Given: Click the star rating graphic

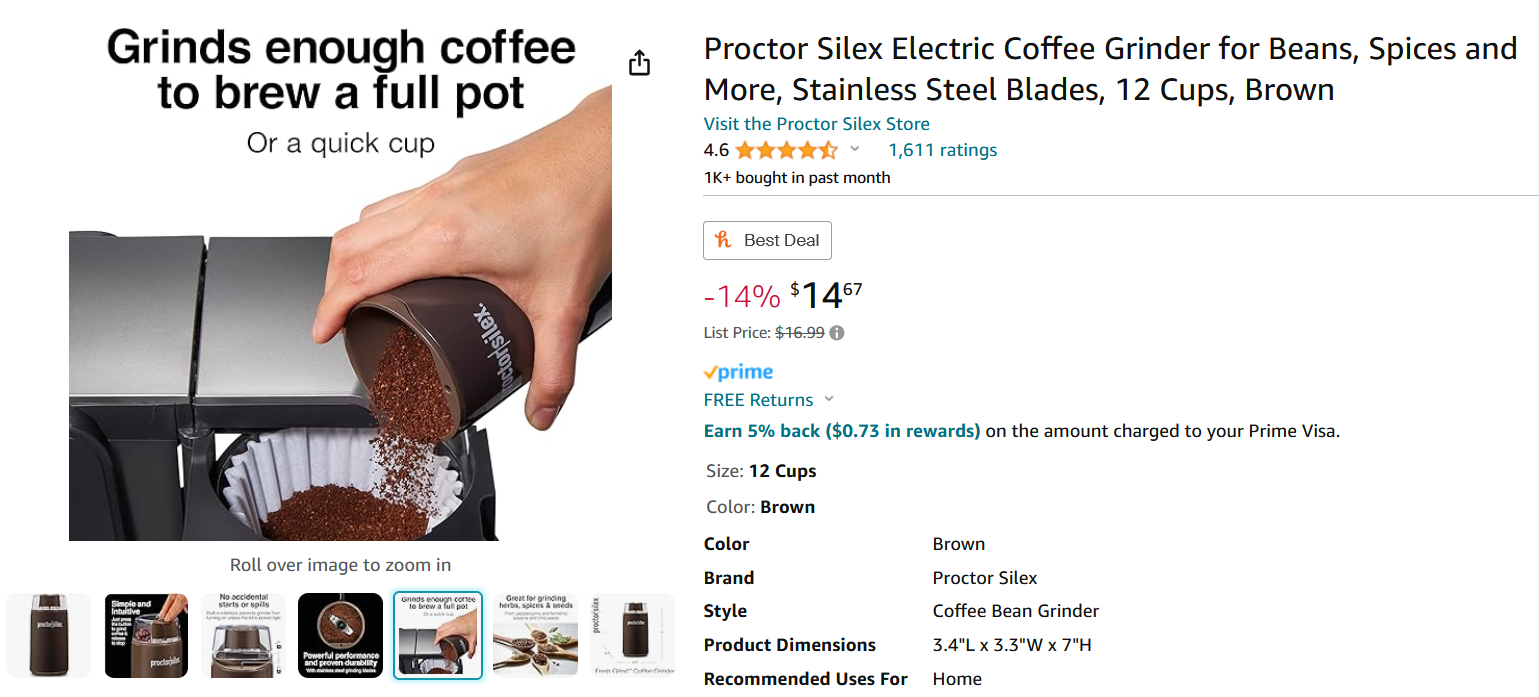Looking at the screenshot, I should tap(786, 151).
